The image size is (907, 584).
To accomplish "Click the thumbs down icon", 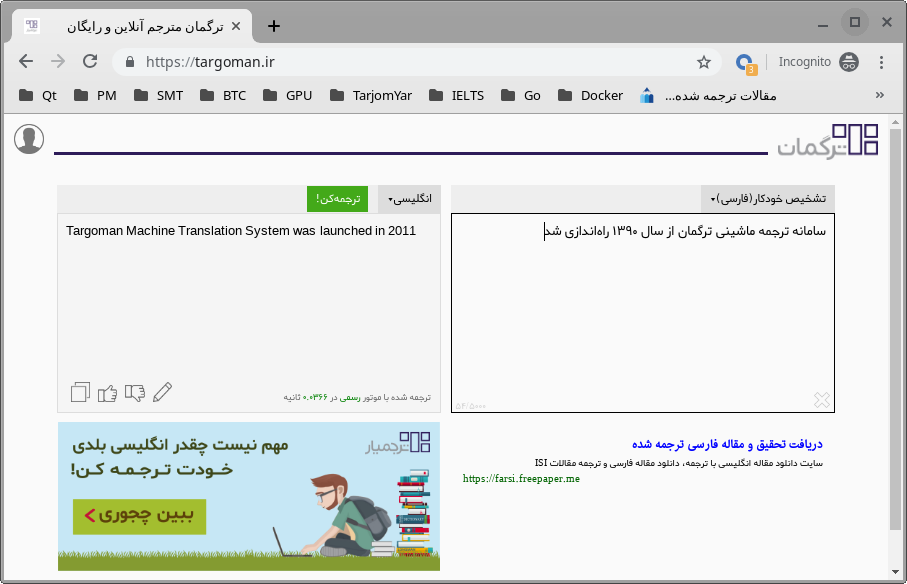I will [135, 393].
